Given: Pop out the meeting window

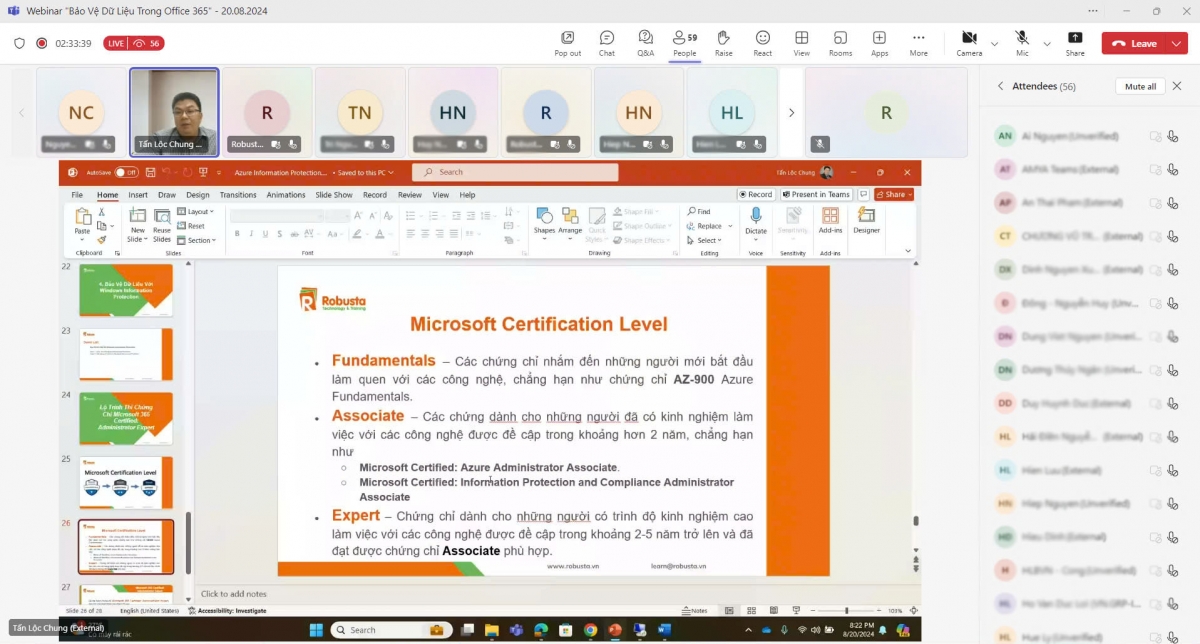Looking at the screenshot, I should tap(568, 43).
